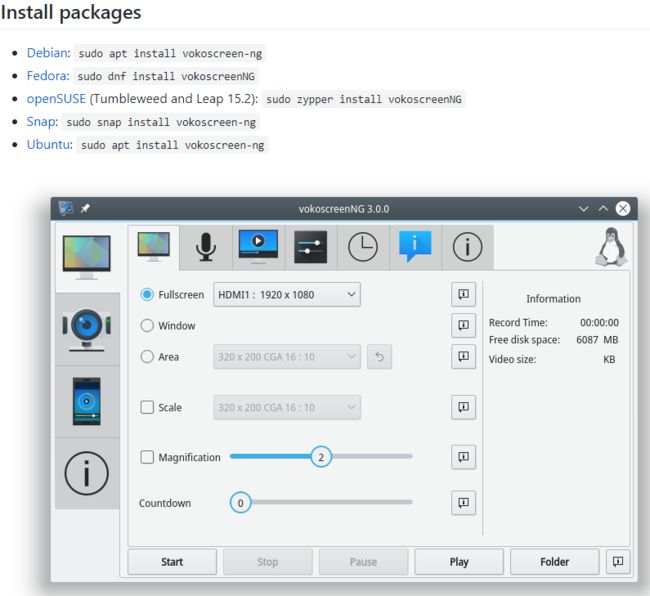The height and width of the screenshot is (596, 650).
Task: Open the openSUSE link
Action: [56, 99]
